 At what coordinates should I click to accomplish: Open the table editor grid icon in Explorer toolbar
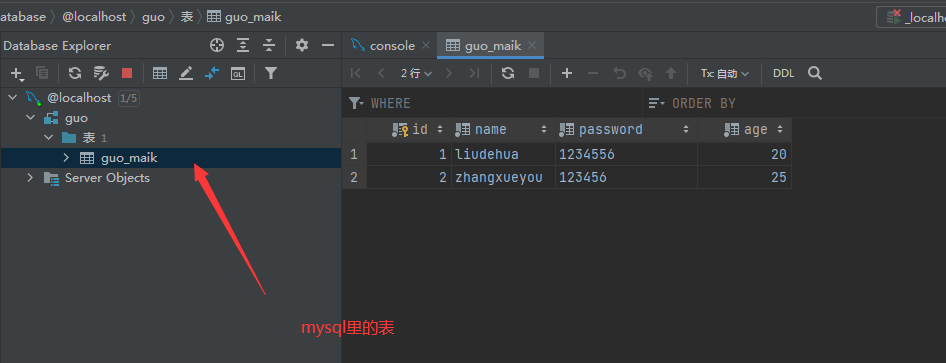160,74
